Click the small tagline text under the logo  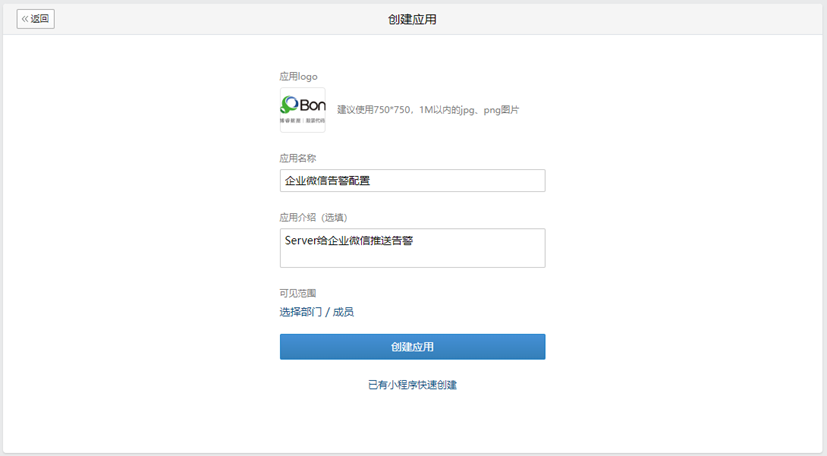(302, 120)
